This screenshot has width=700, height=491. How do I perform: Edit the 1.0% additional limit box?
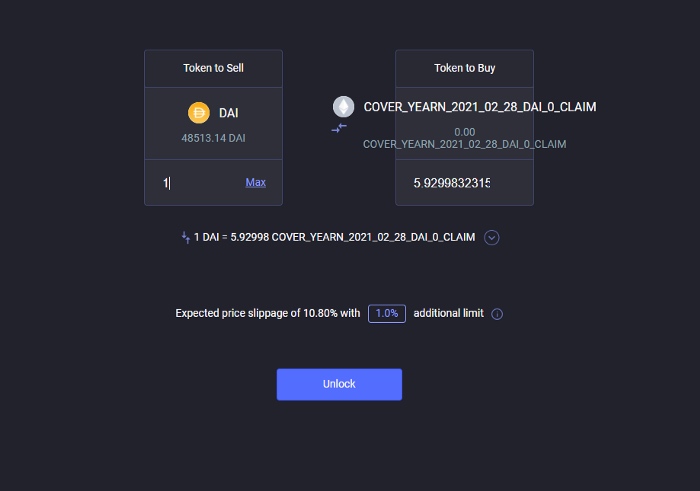[387, 313]
